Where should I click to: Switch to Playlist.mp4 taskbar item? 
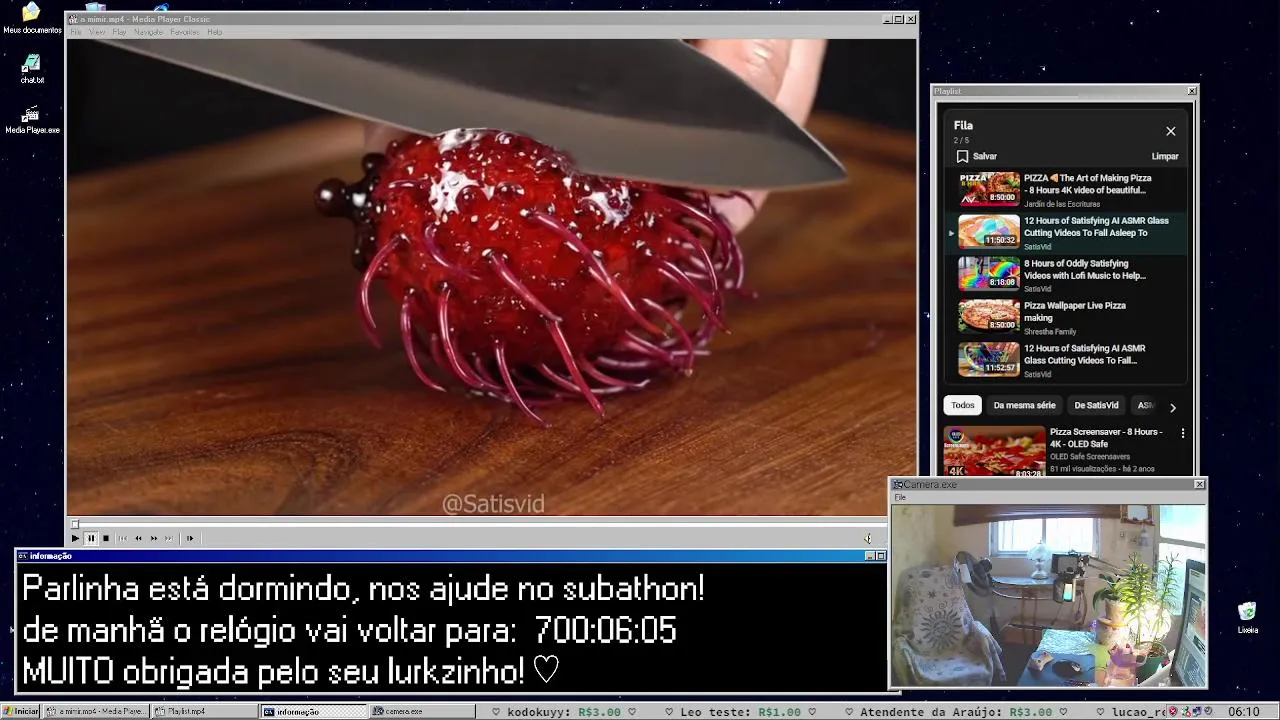coord(205,711)
